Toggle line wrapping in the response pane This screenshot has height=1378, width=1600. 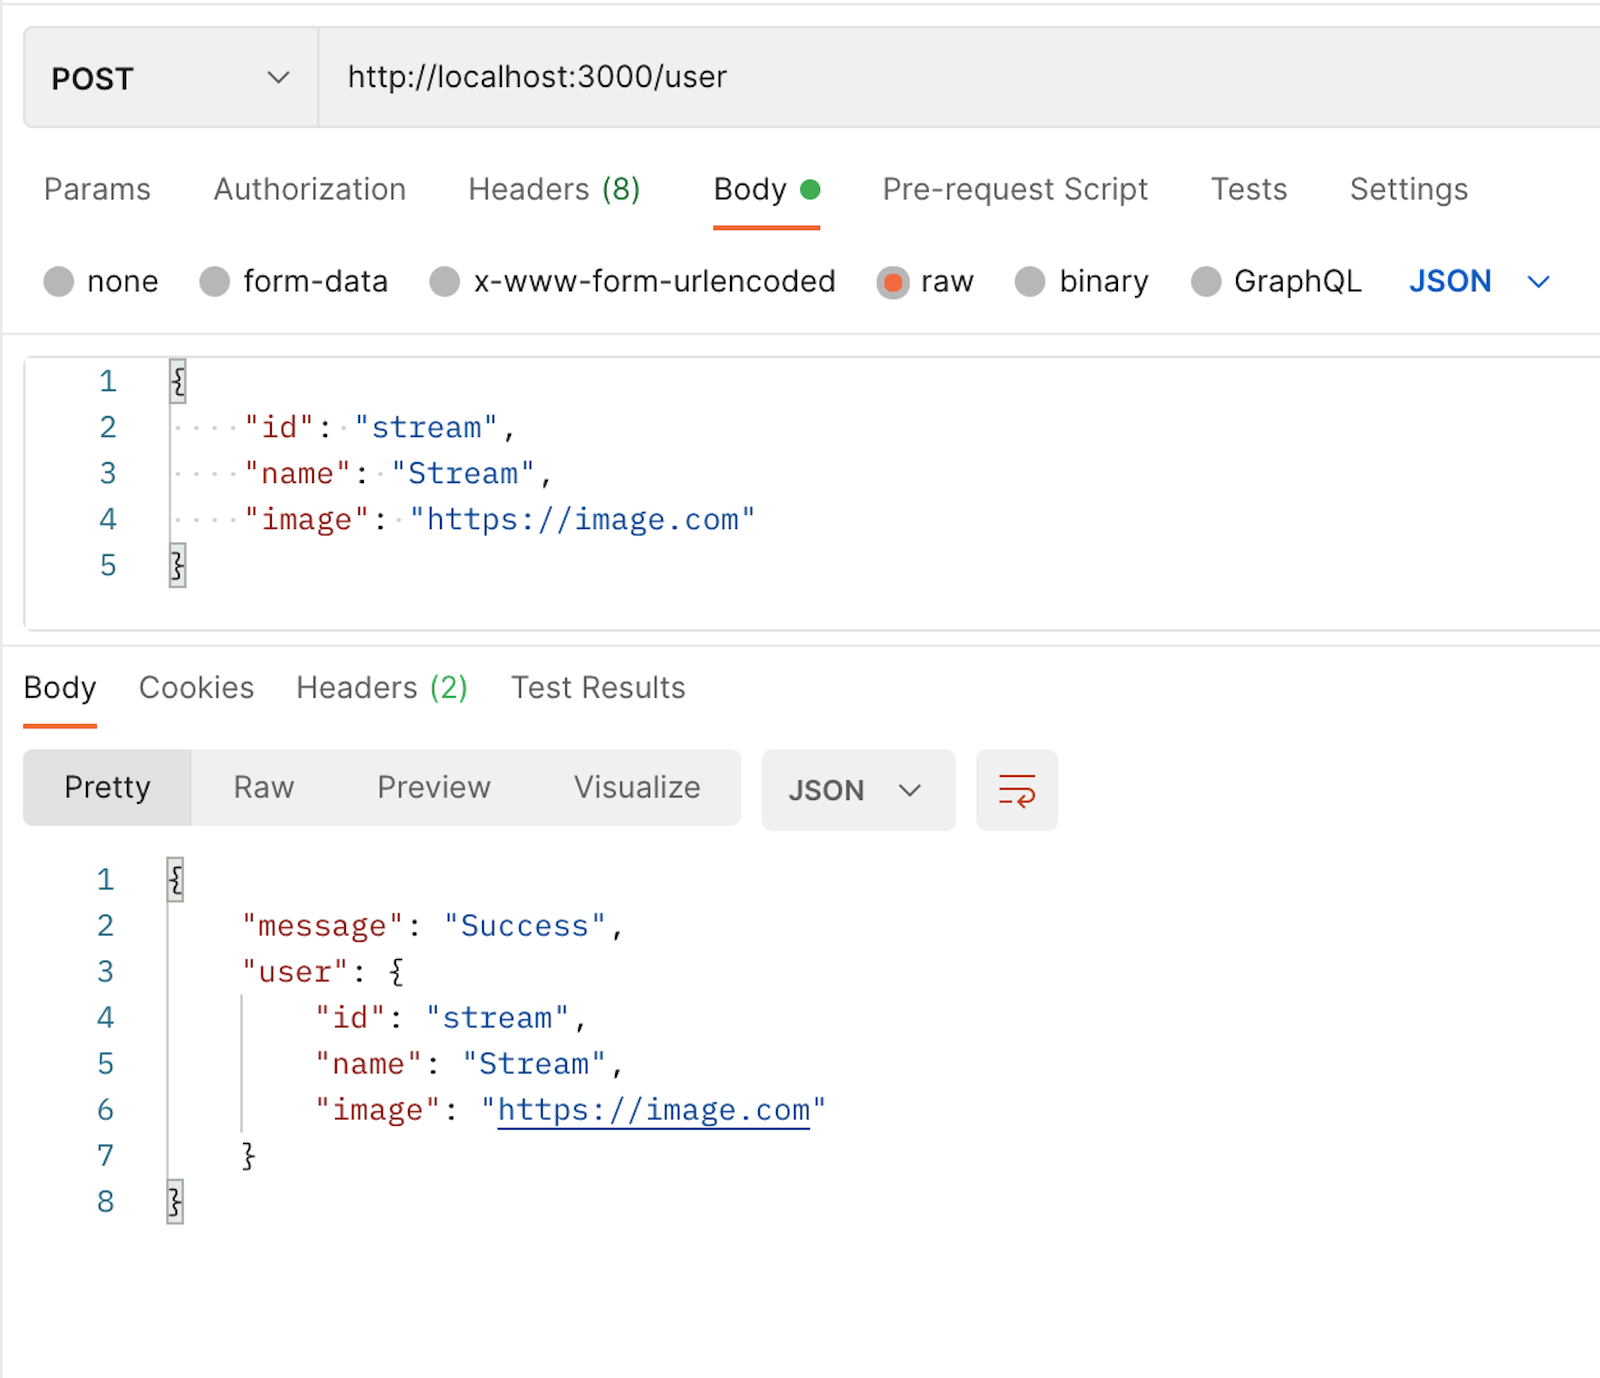click(x=1016, y=790)
